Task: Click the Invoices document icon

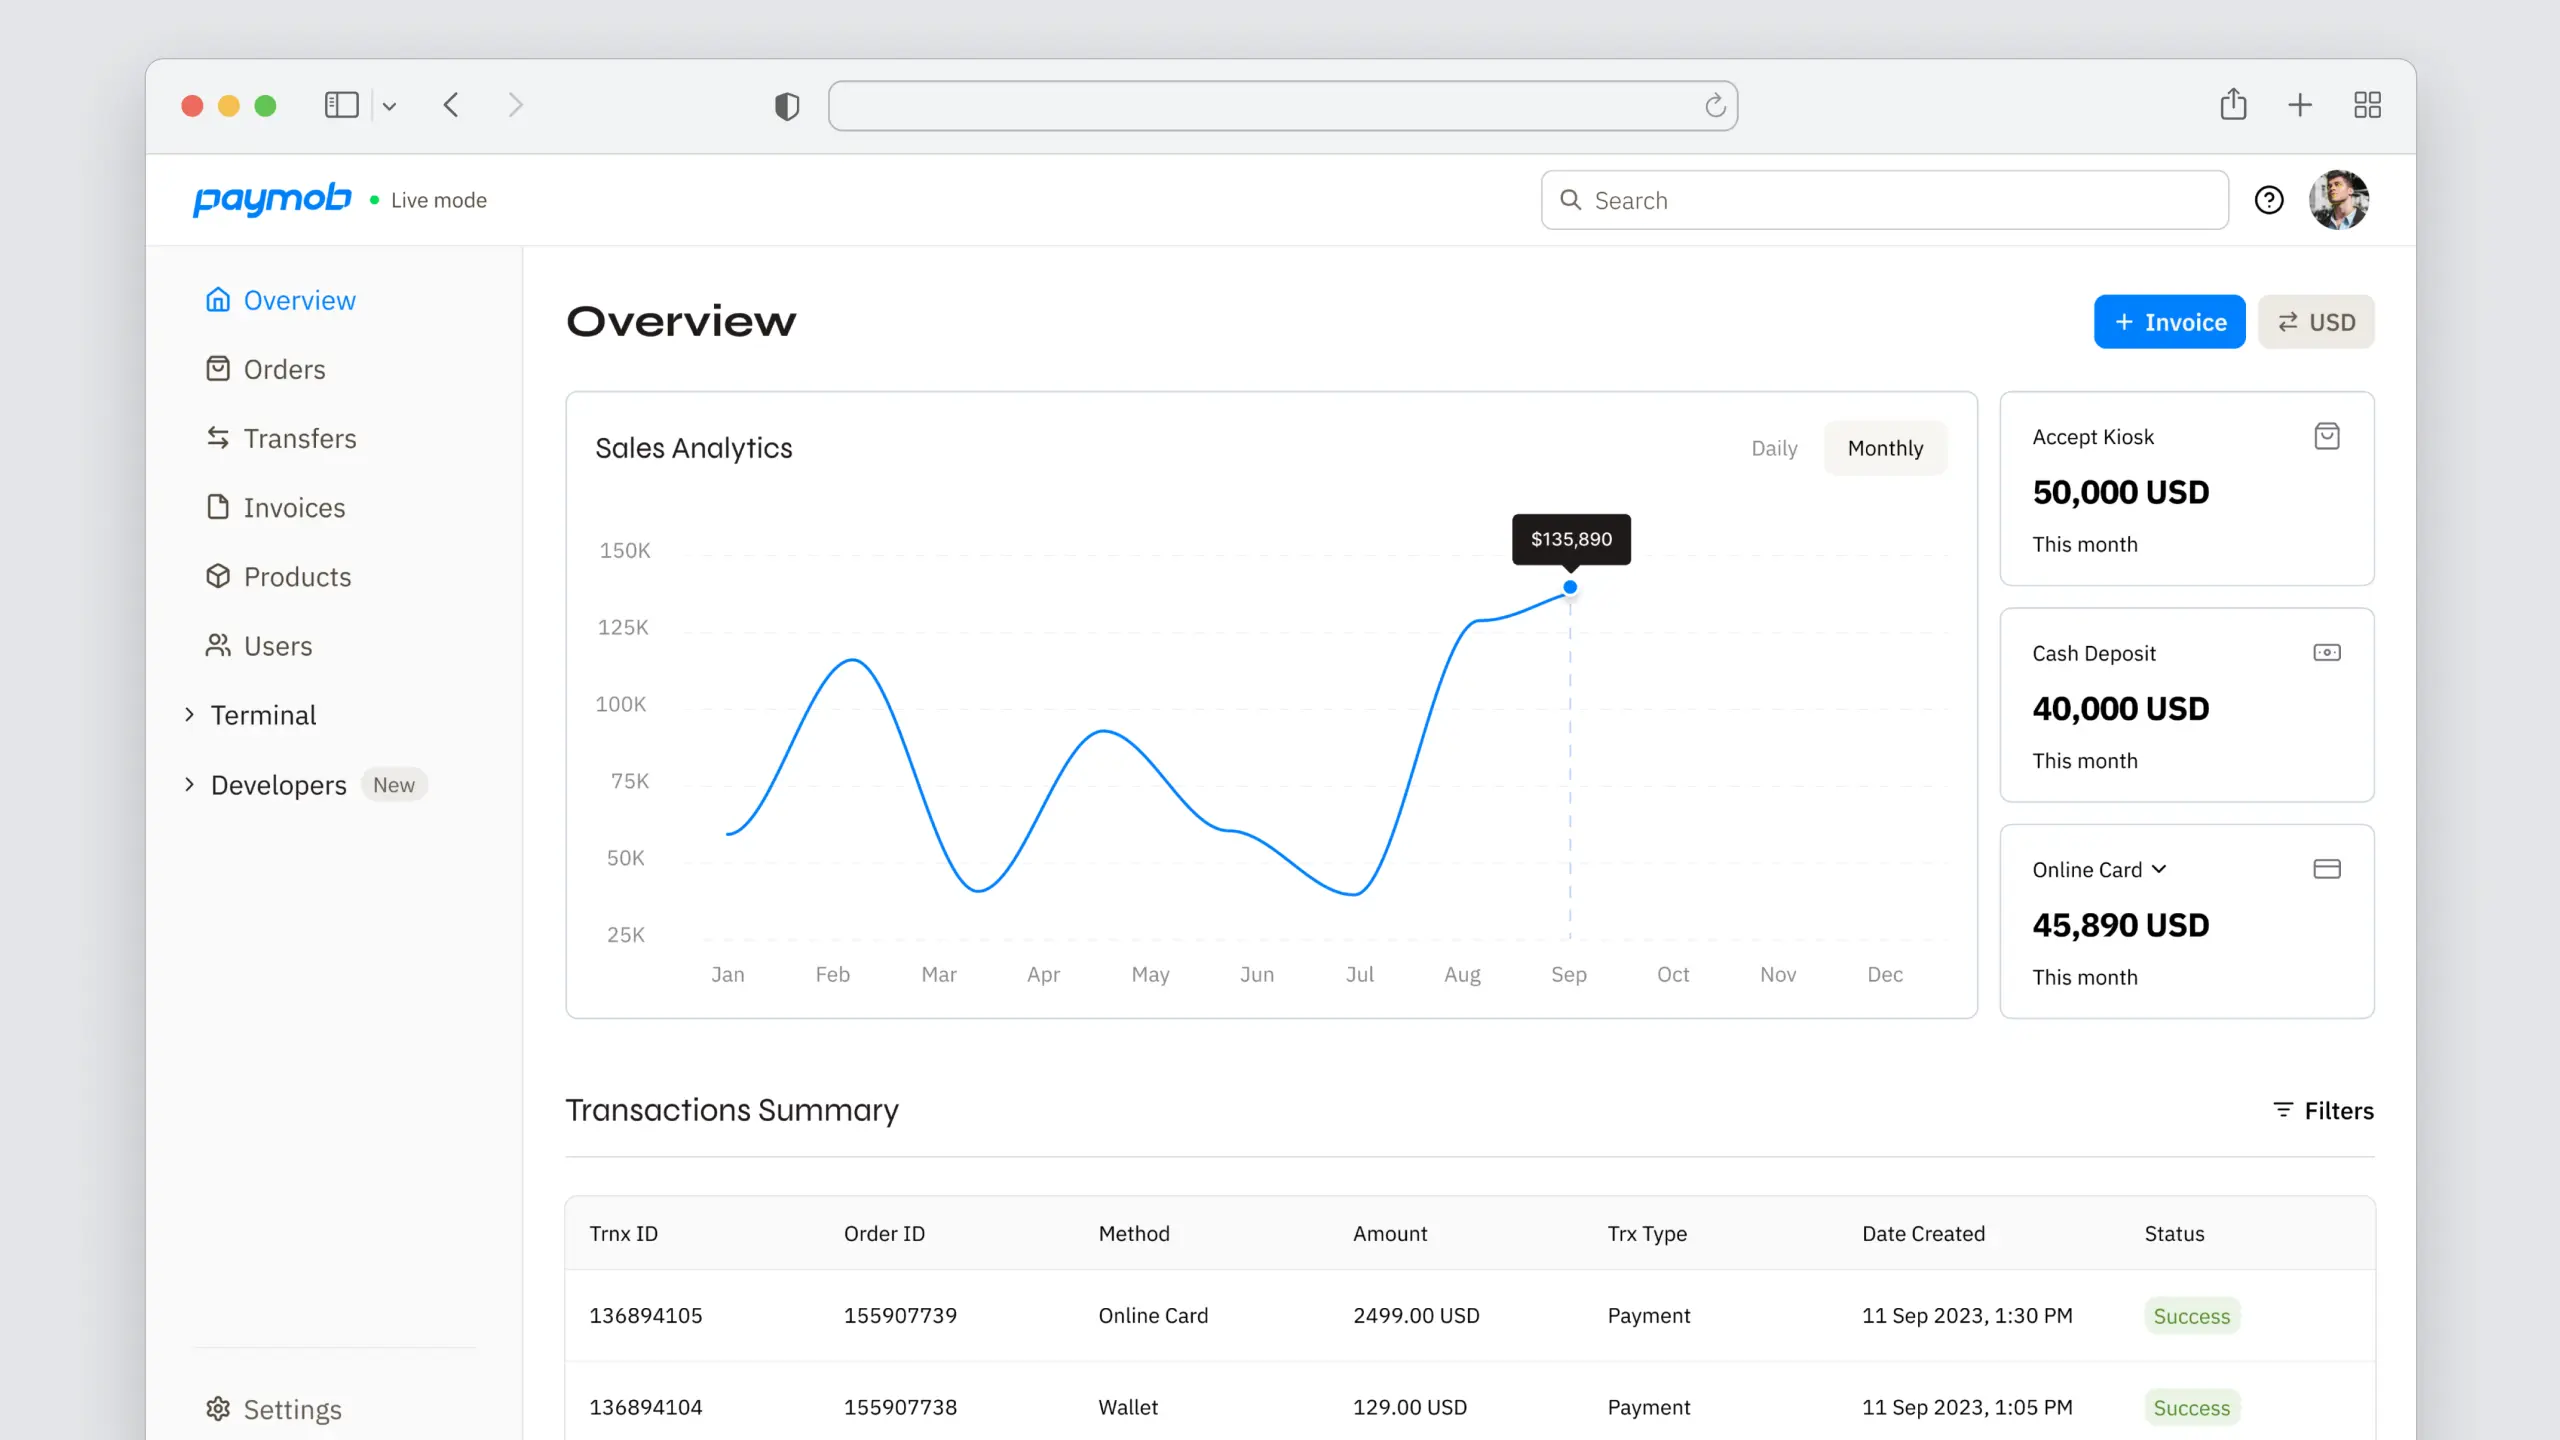Action: [218, 507]
